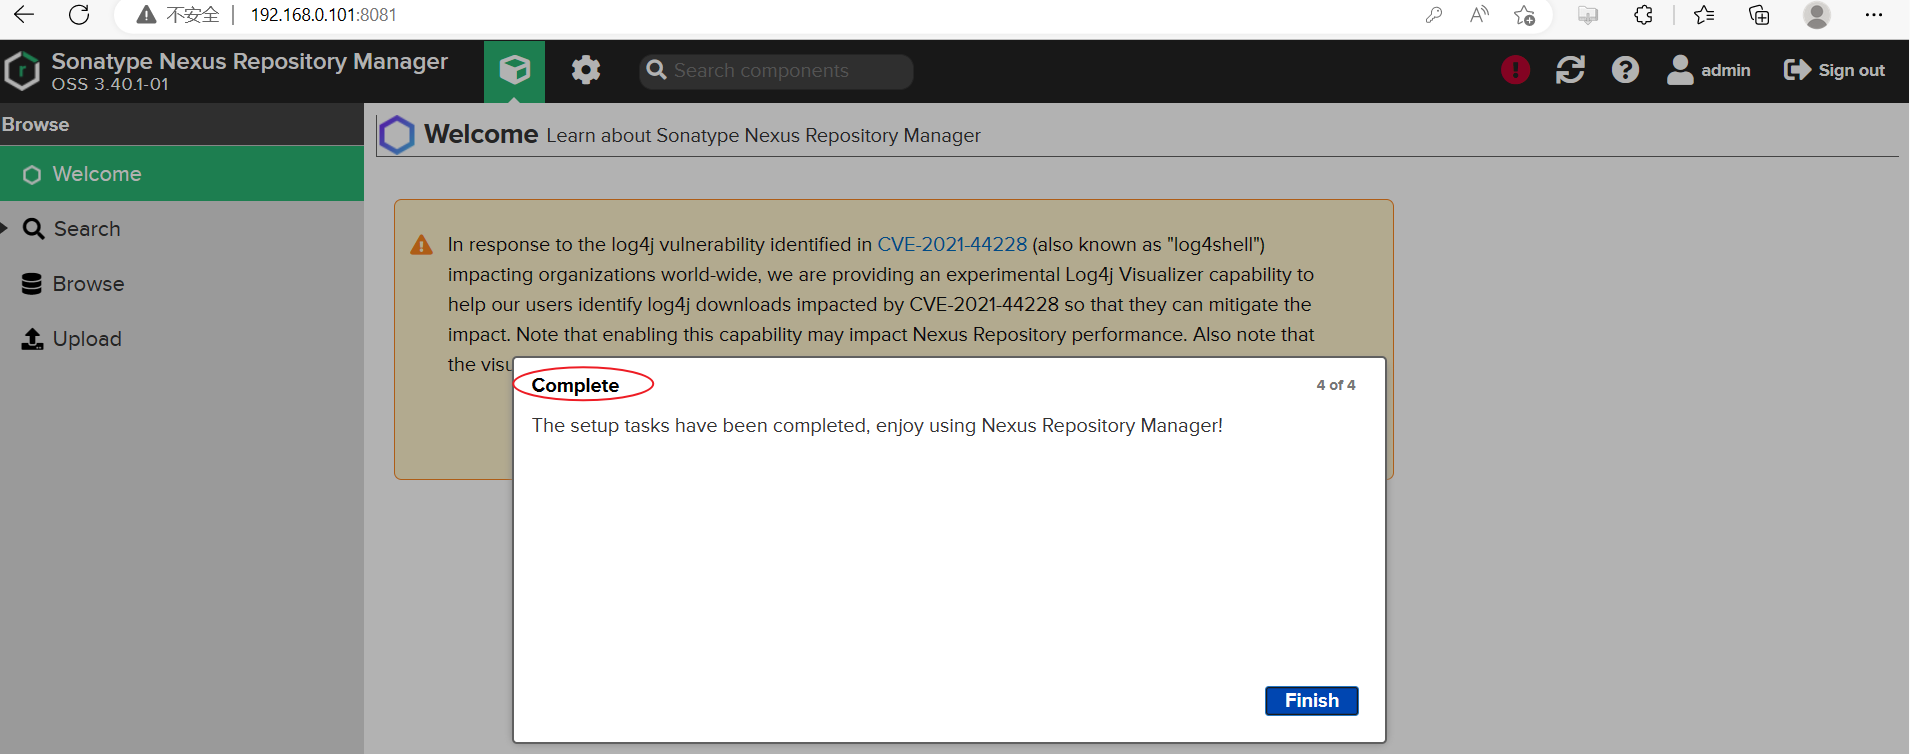Expand the Search sidebar tree arrow
The height and width of the screenshot is (754, 1910).
coord(4,228)
